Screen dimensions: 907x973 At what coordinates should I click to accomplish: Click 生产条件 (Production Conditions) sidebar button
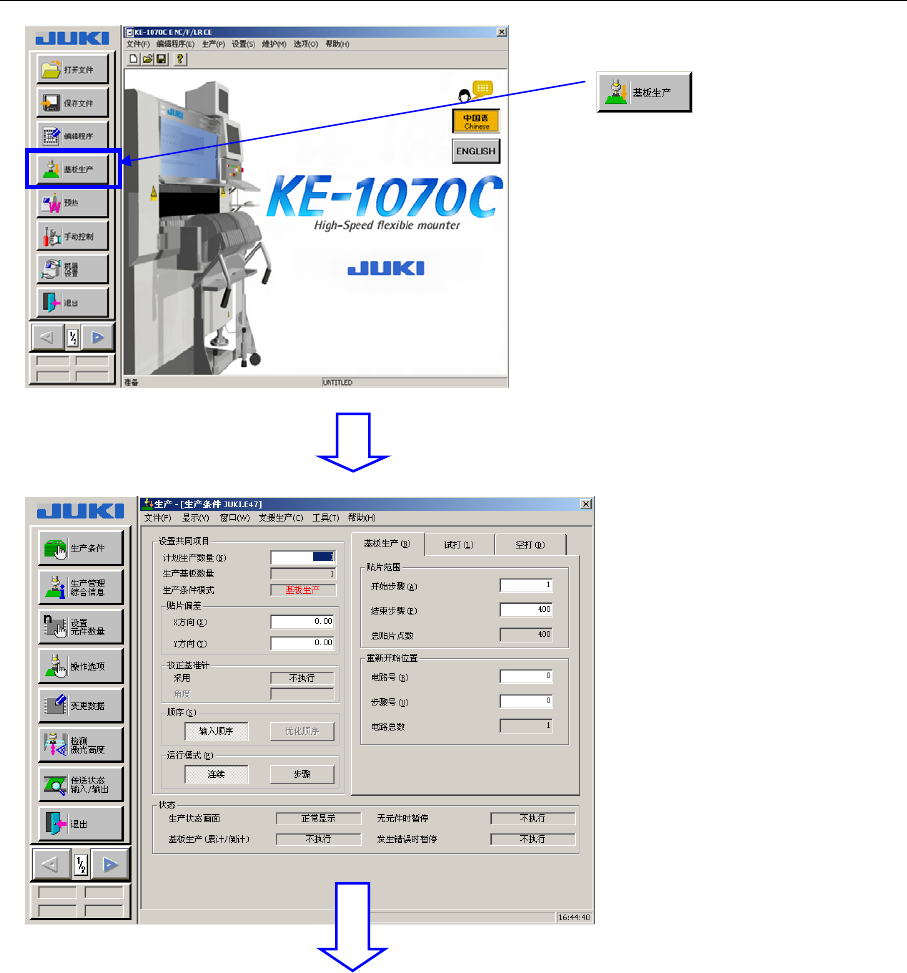(81, 548)
